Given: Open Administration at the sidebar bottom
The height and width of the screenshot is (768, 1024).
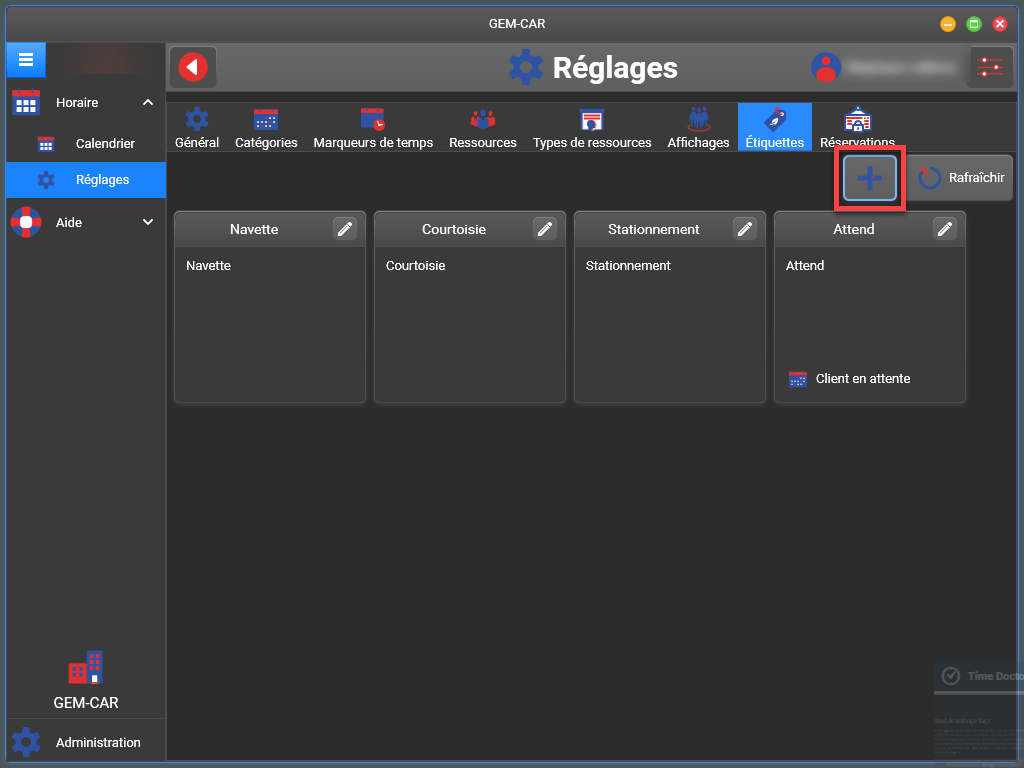Looking at the screenshot, I should coord(86,743).
